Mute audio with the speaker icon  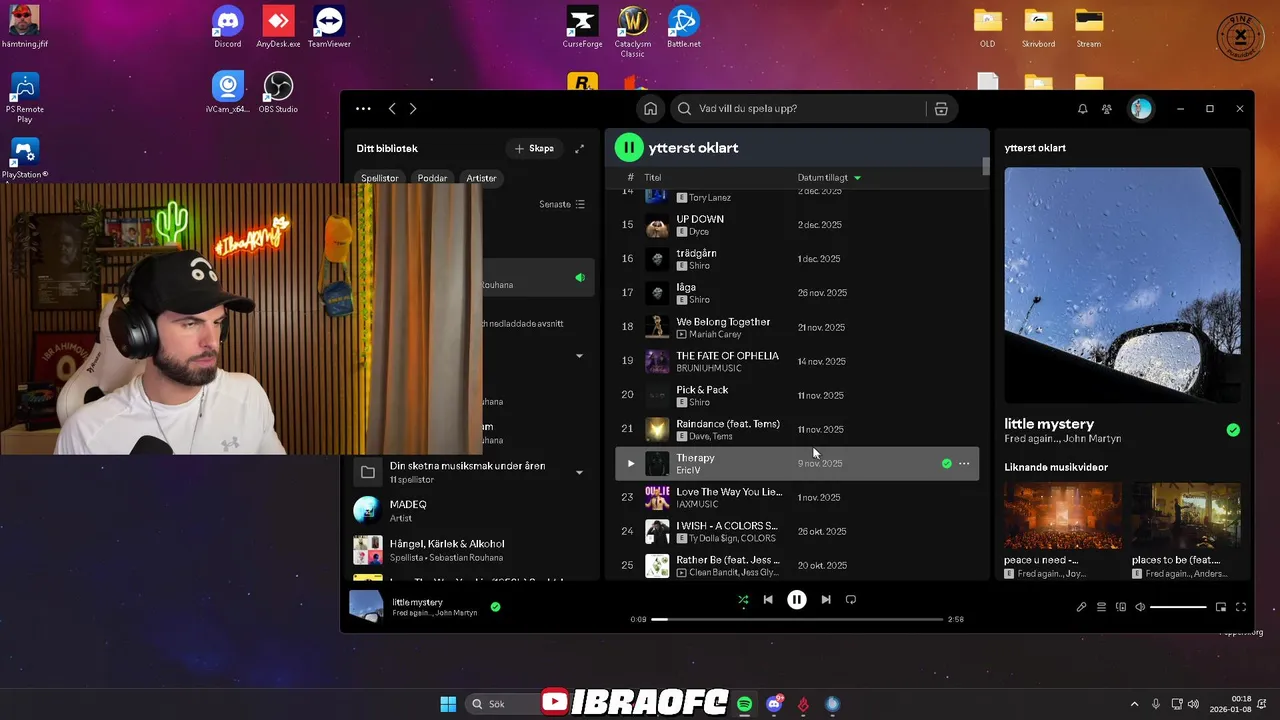click(1140, 607)
